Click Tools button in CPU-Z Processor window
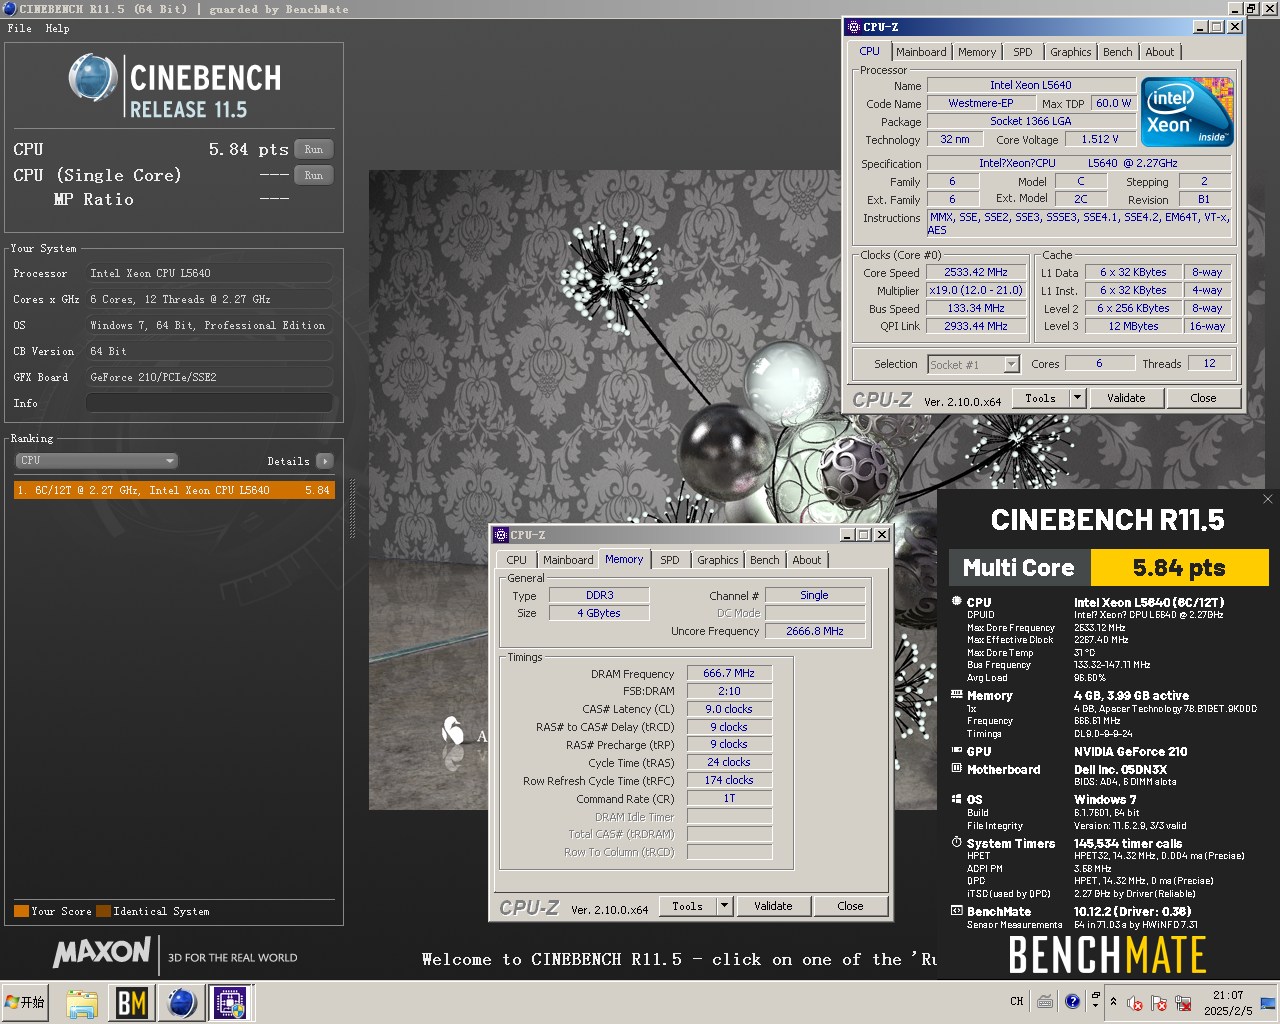Viewport: 1280px width, 1024px height. point(1040,398)
